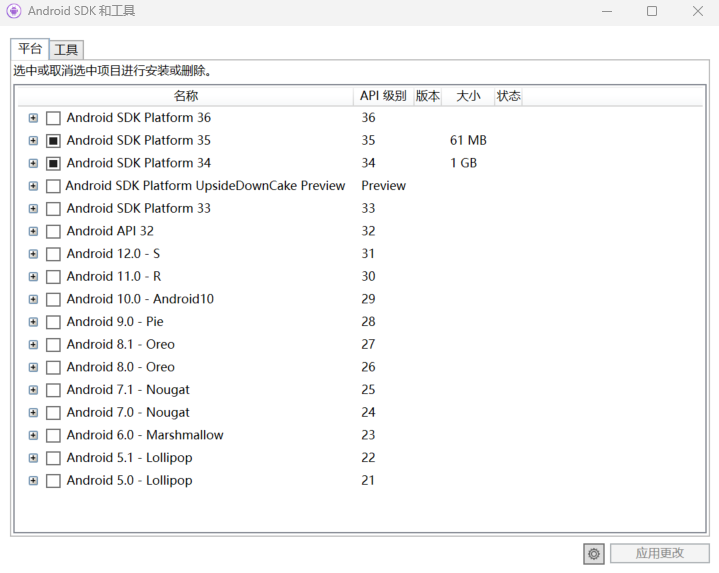
Task: Check Android 6.0 - Marshmallow checkbox
Action: point(53,436)
